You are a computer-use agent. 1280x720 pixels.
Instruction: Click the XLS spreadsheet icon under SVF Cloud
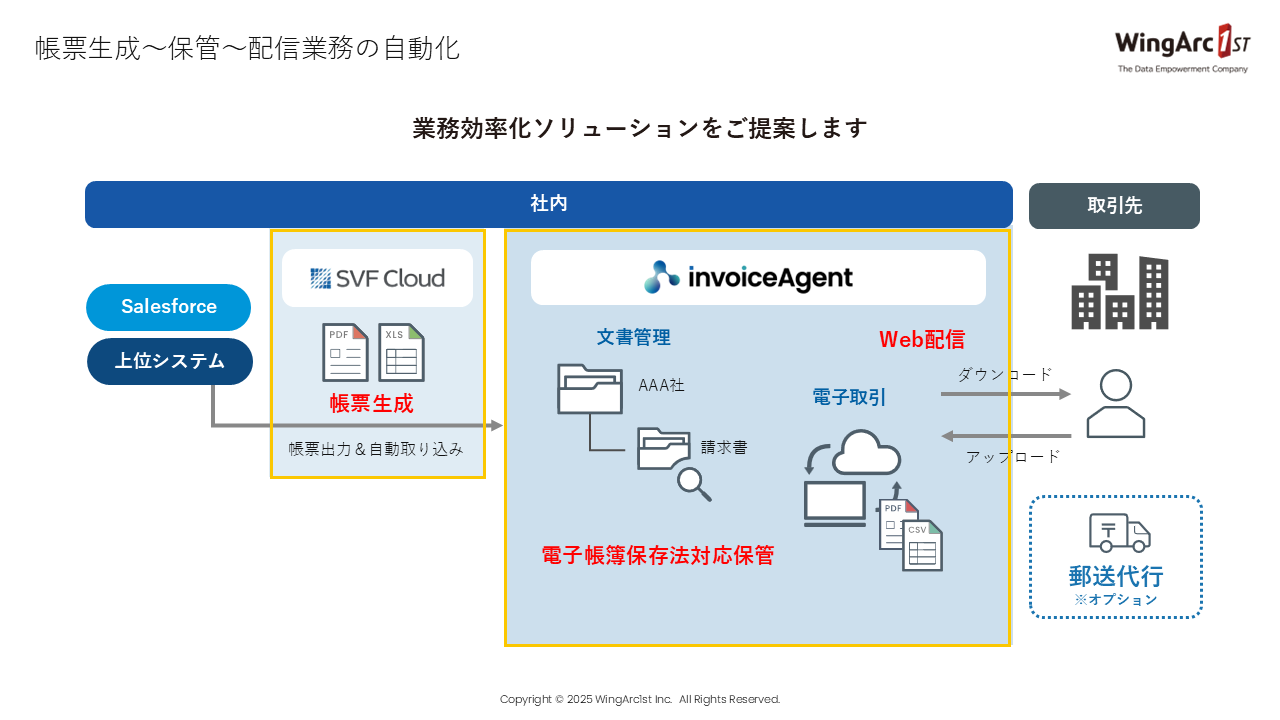[401, 352]
